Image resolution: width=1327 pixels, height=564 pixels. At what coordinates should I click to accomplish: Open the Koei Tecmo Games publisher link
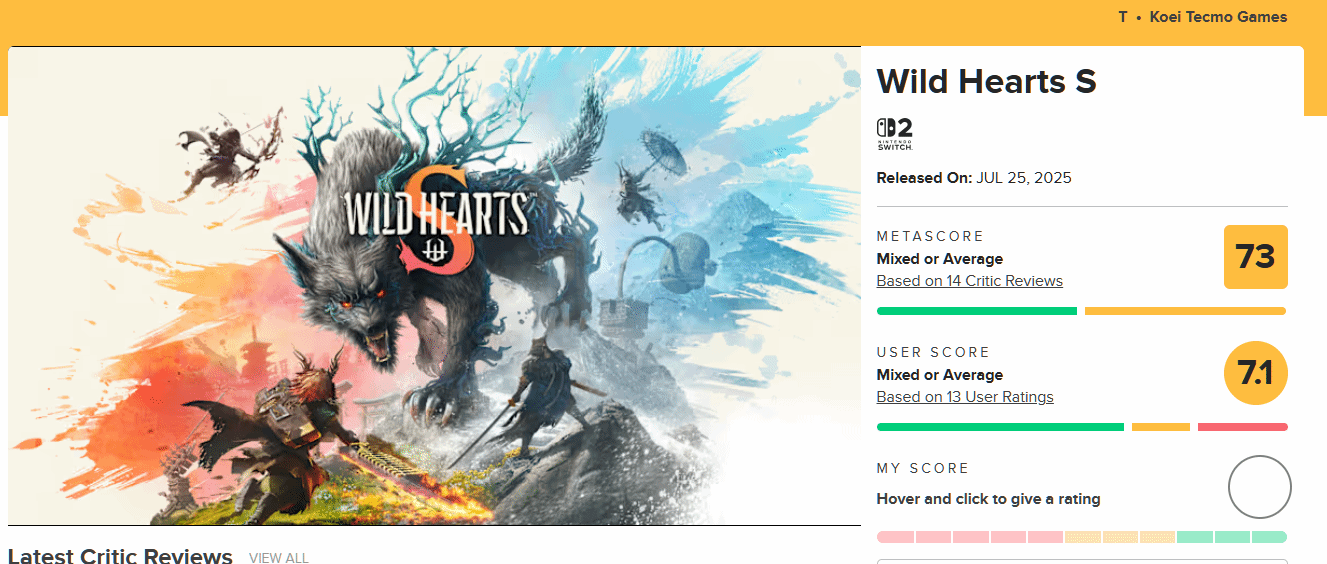click(x=1218, y=17)
